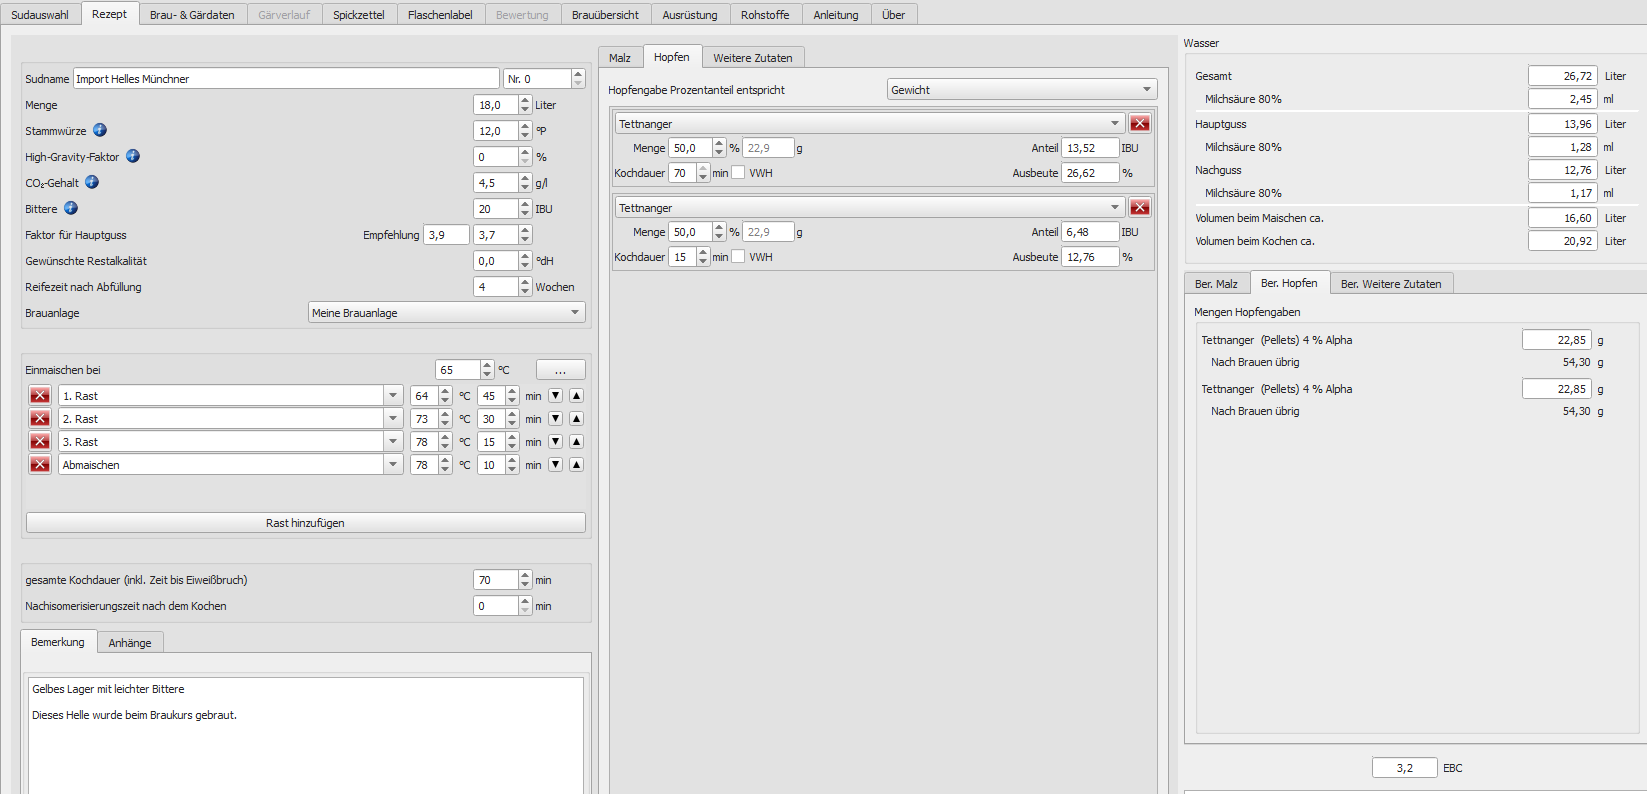The height and width of the screenshot is (794, 1647).
Task: Click the info icon next to Bittere
Action: click(71, 208)
